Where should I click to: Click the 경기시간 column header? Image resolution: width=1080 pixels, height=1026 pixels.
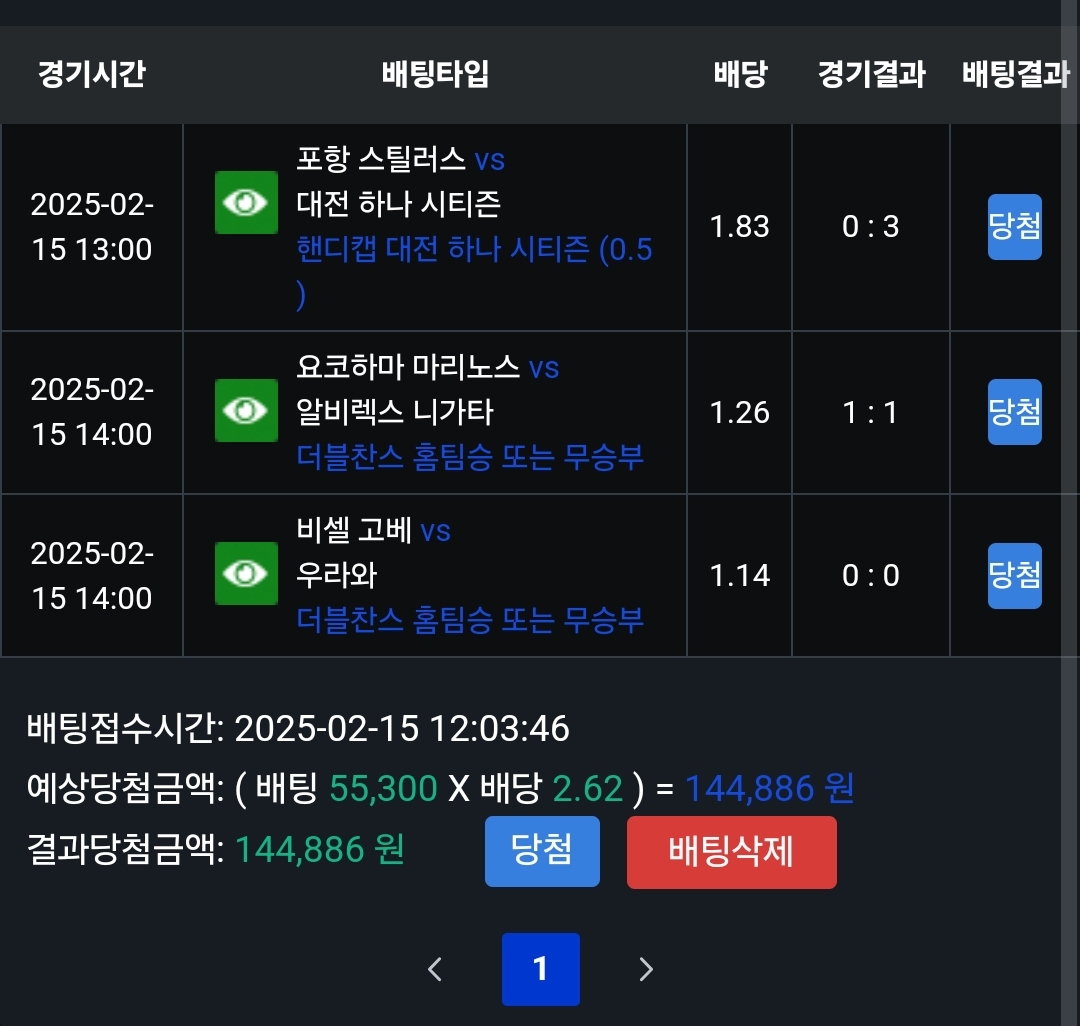(92, 74)
